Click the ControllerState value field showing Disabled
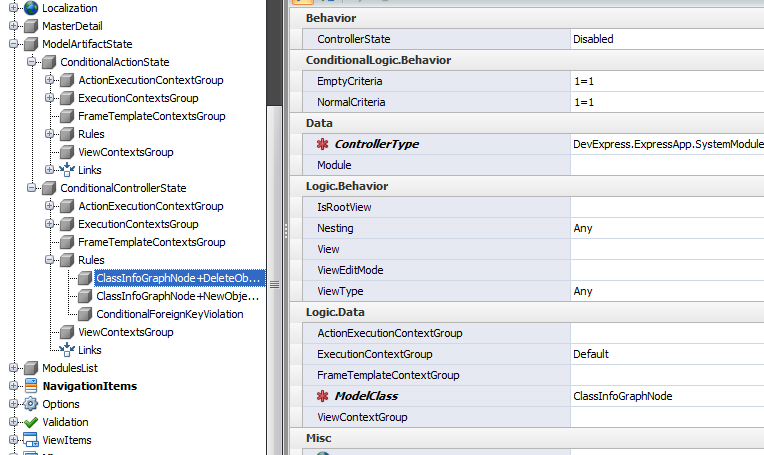The height and width of the screenshot is (455, 764). (665, 39)
